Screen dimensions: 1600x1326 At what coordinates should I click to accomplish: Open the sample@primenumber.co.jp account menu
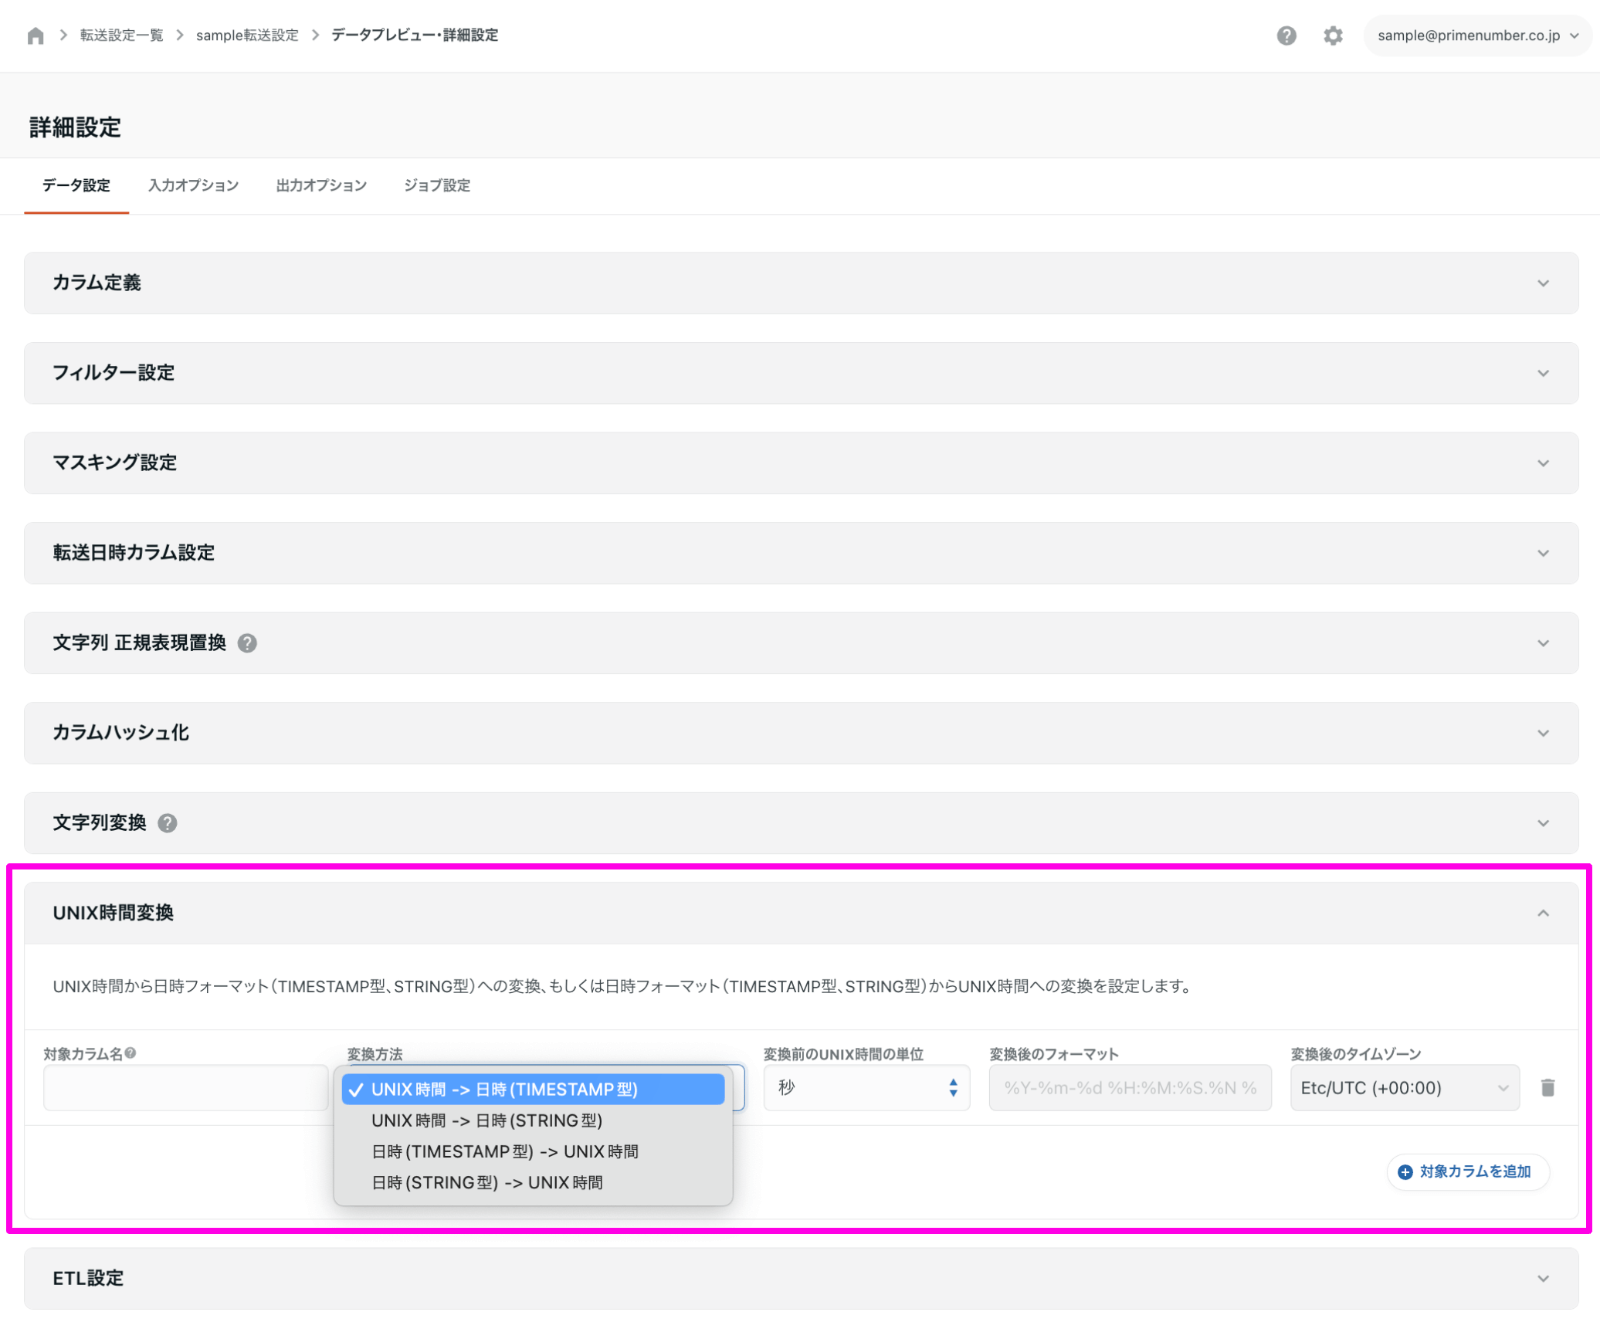[1477, 36]
